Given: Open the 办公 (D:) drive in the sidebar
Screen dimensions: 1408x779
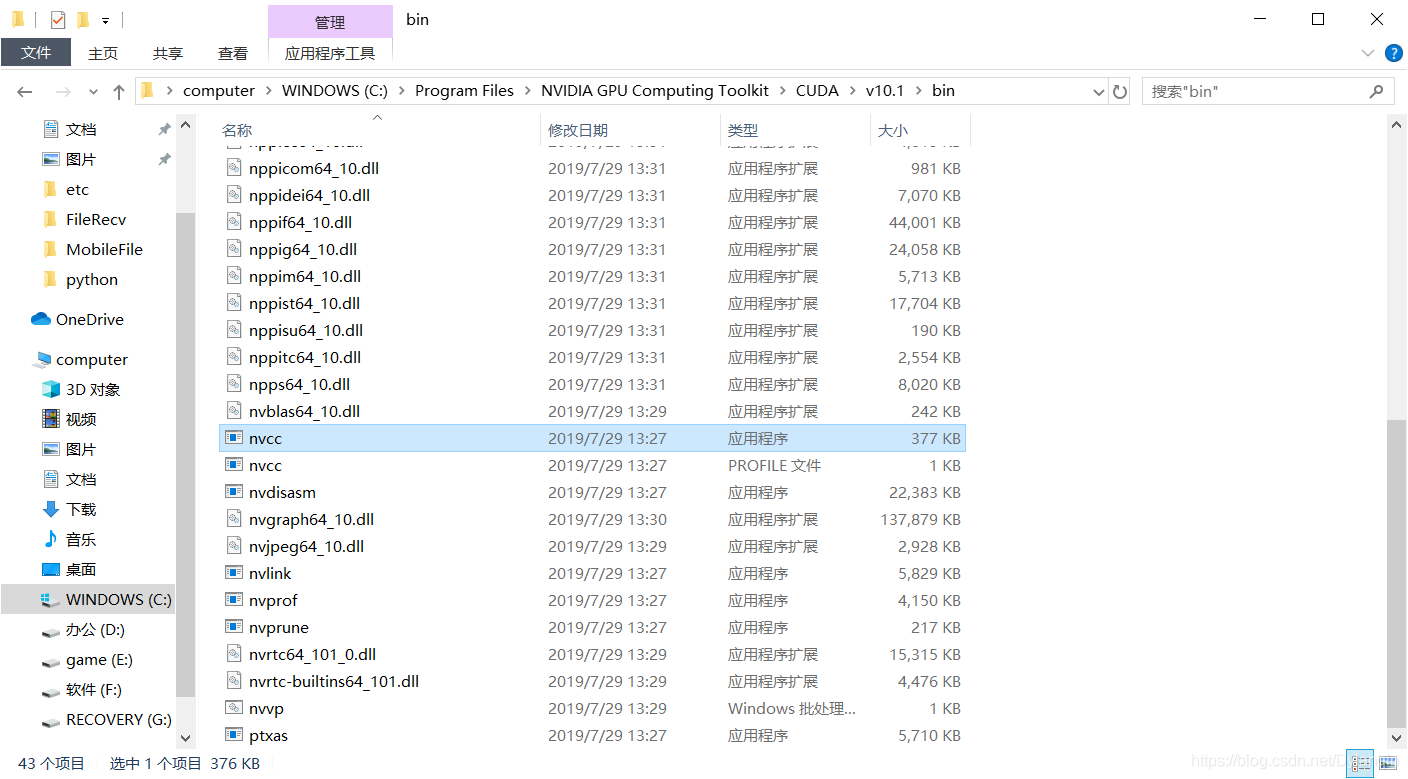Looking at the screenshot, I should coord(95,629).
